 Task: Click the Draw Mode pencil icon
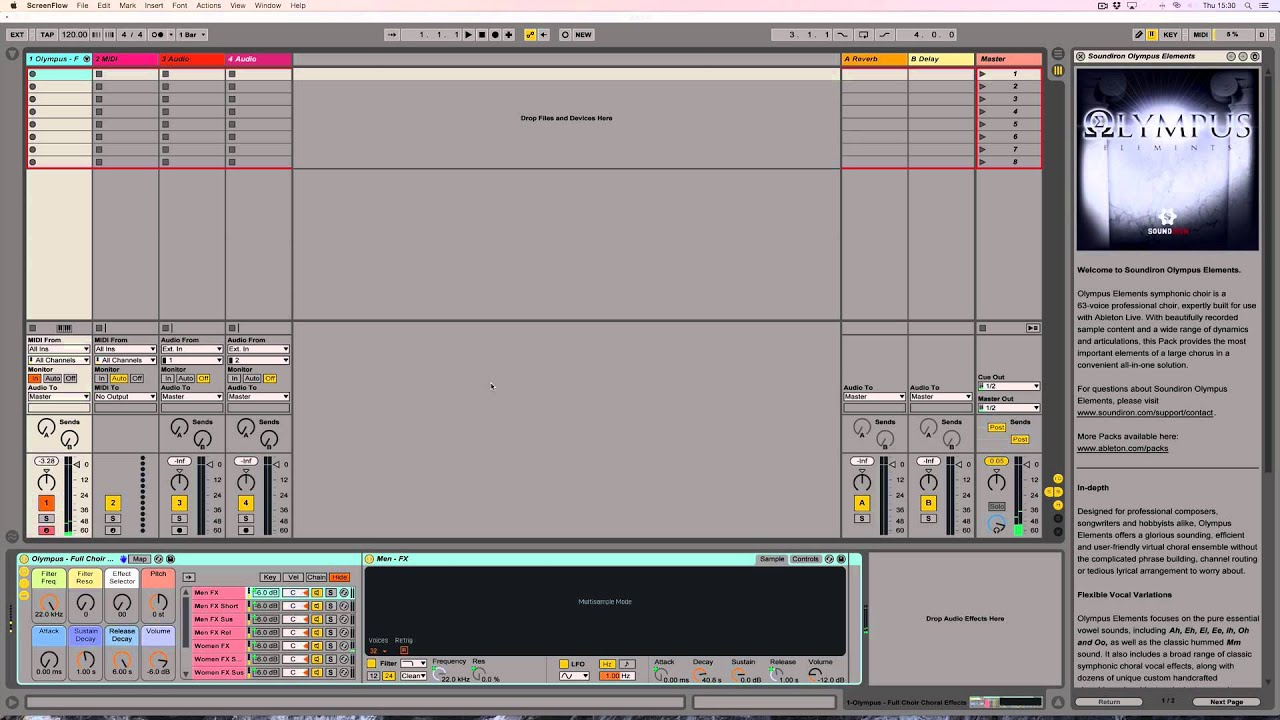pos(1138,34)
